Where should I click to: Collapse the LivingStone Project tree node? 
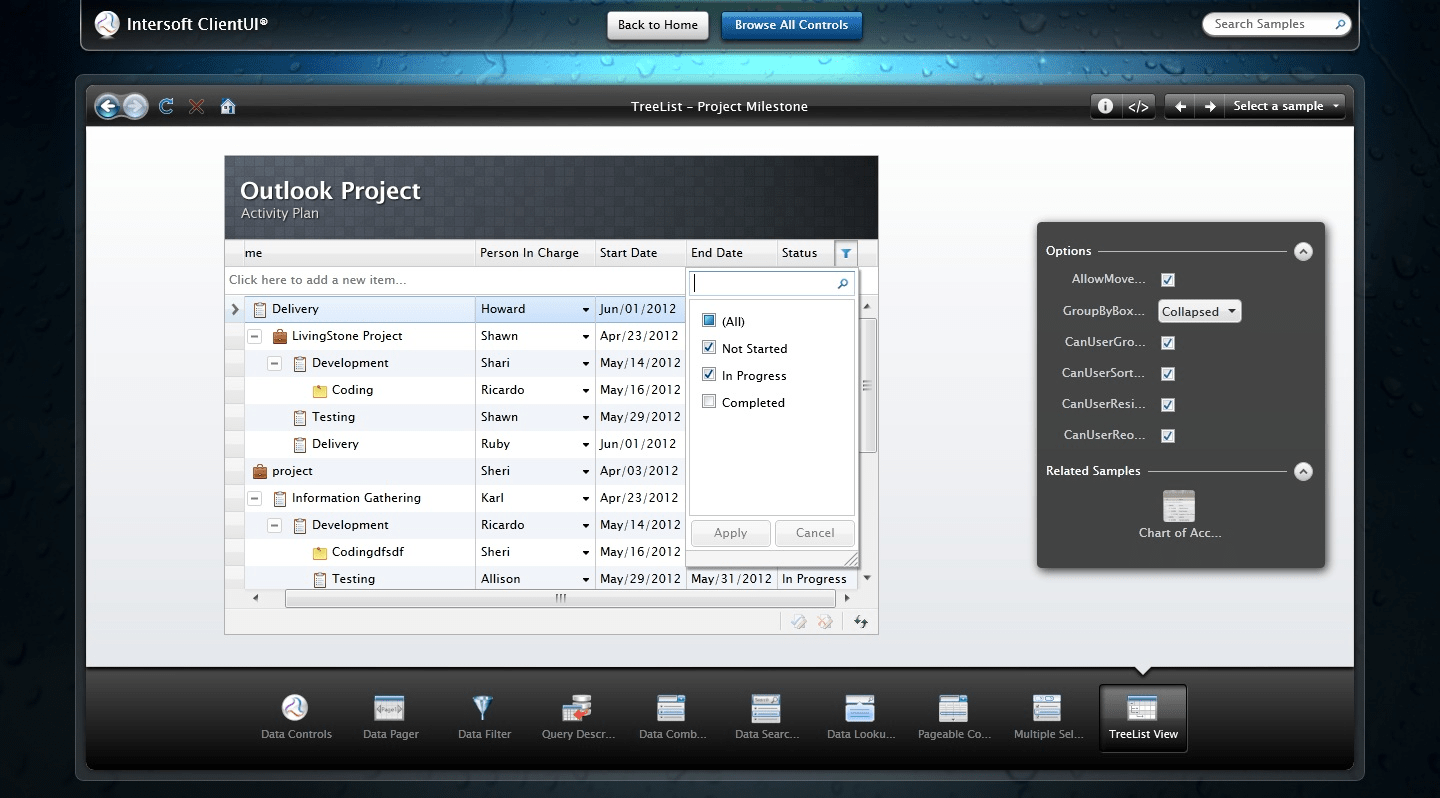pyautogui.click(x=255, y=336)
